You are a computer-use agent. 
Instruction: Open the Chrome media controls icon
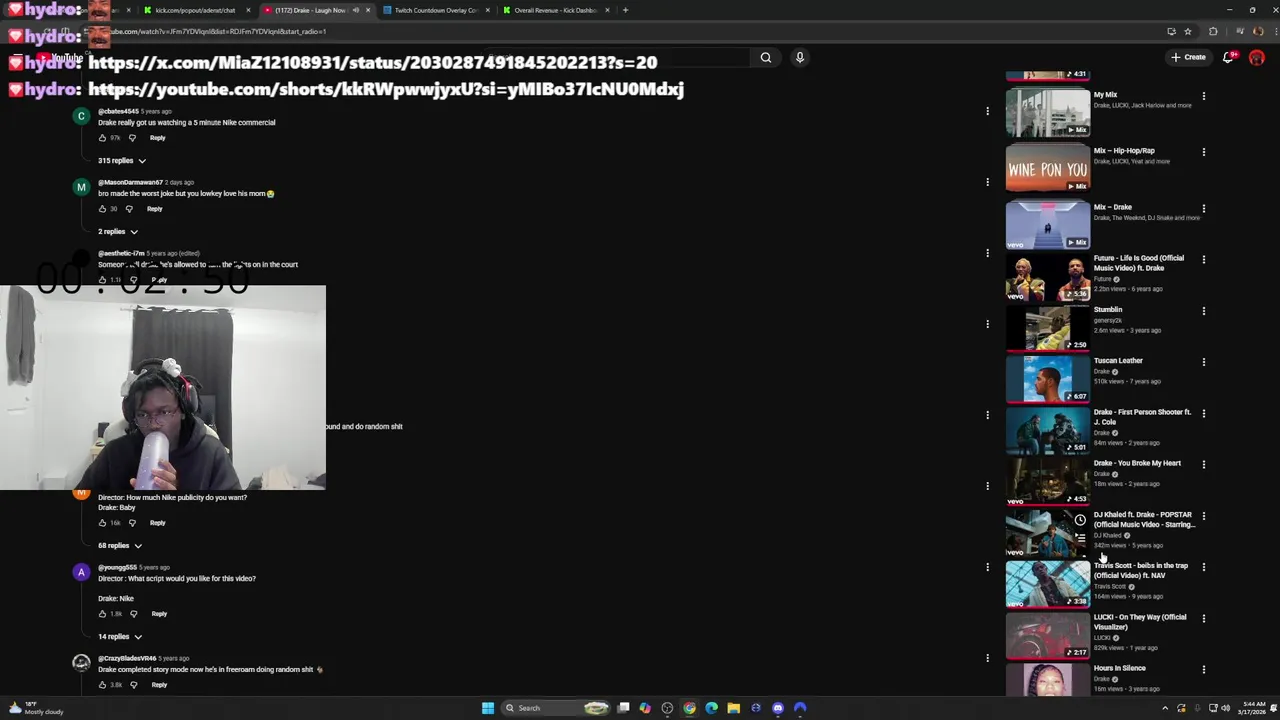1240,31
